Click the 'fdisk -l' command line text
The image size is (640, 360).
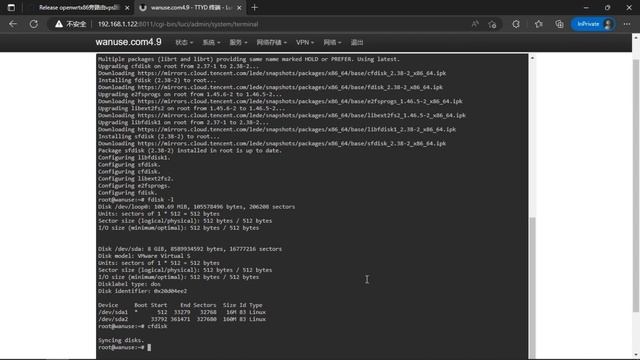tap(160, 200)
